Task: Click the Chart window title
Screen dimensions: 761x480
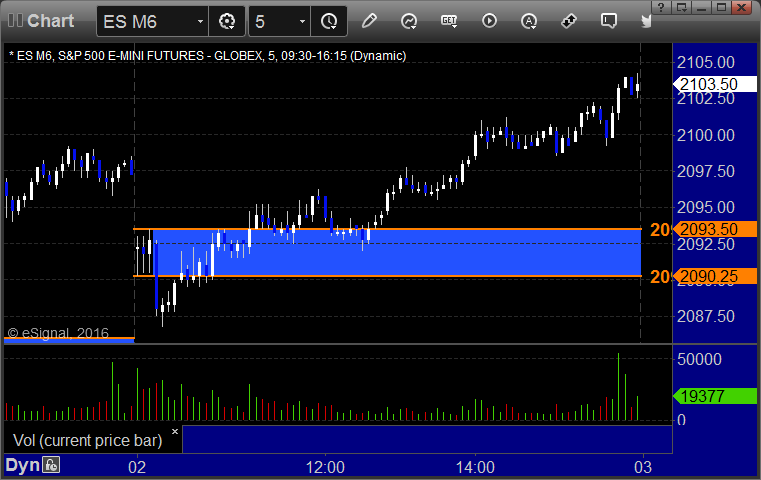Action: click(x=50, y=21)
